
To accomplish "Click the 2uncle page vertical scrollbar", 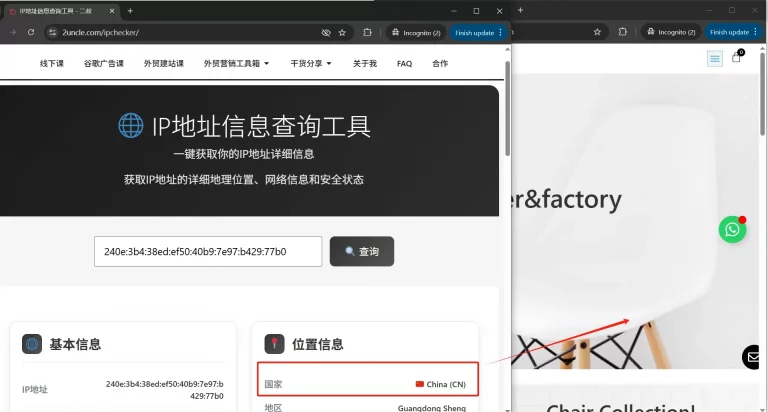I will click(507, 109).
